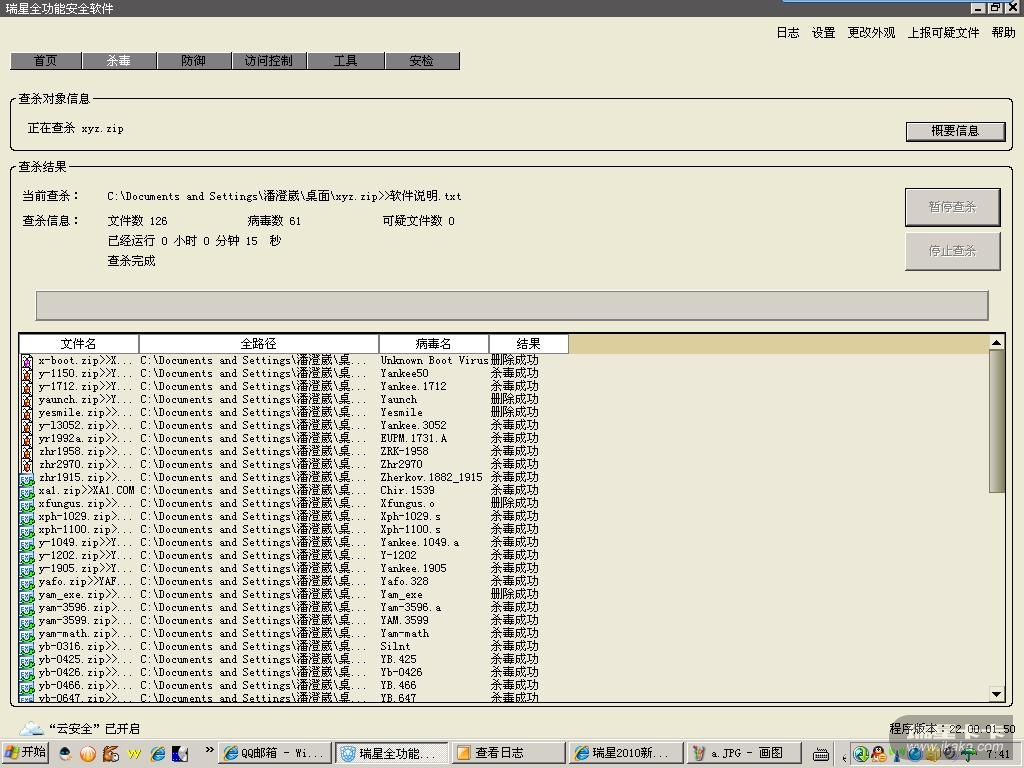The width and height of the screenshot is (1024, 768).
Task: Click the orange globe quick launch icon
Action: coord(88,754)
